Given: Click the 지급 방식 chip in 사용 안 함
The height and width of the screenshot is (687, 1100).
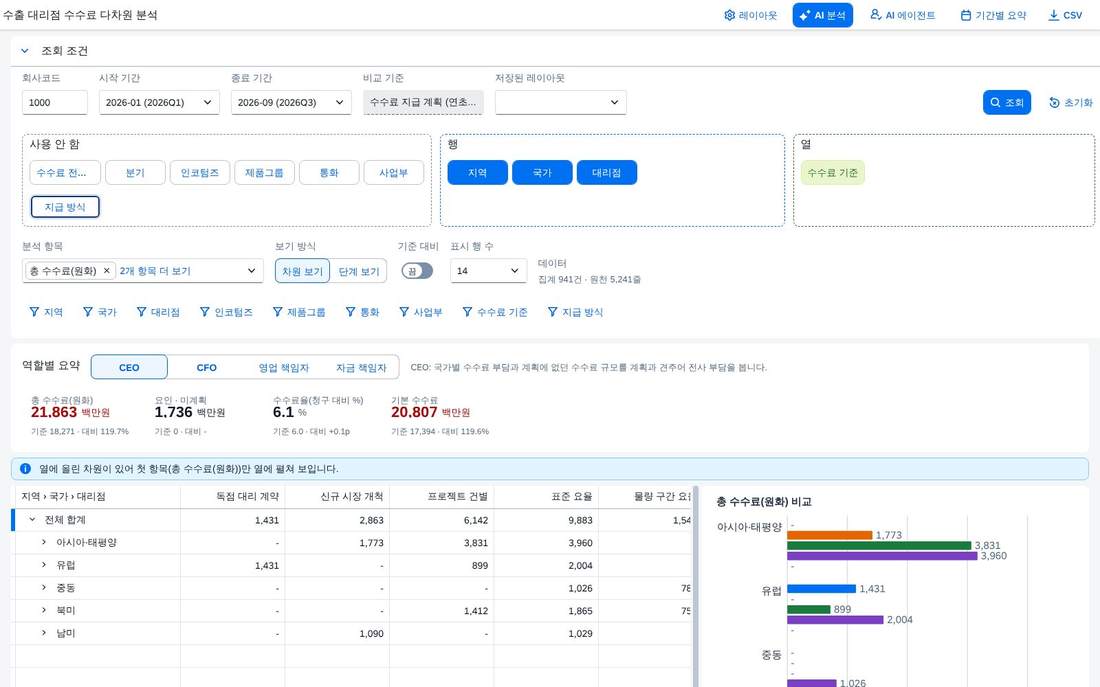Looking at the screenshot, I should [65, 207].
